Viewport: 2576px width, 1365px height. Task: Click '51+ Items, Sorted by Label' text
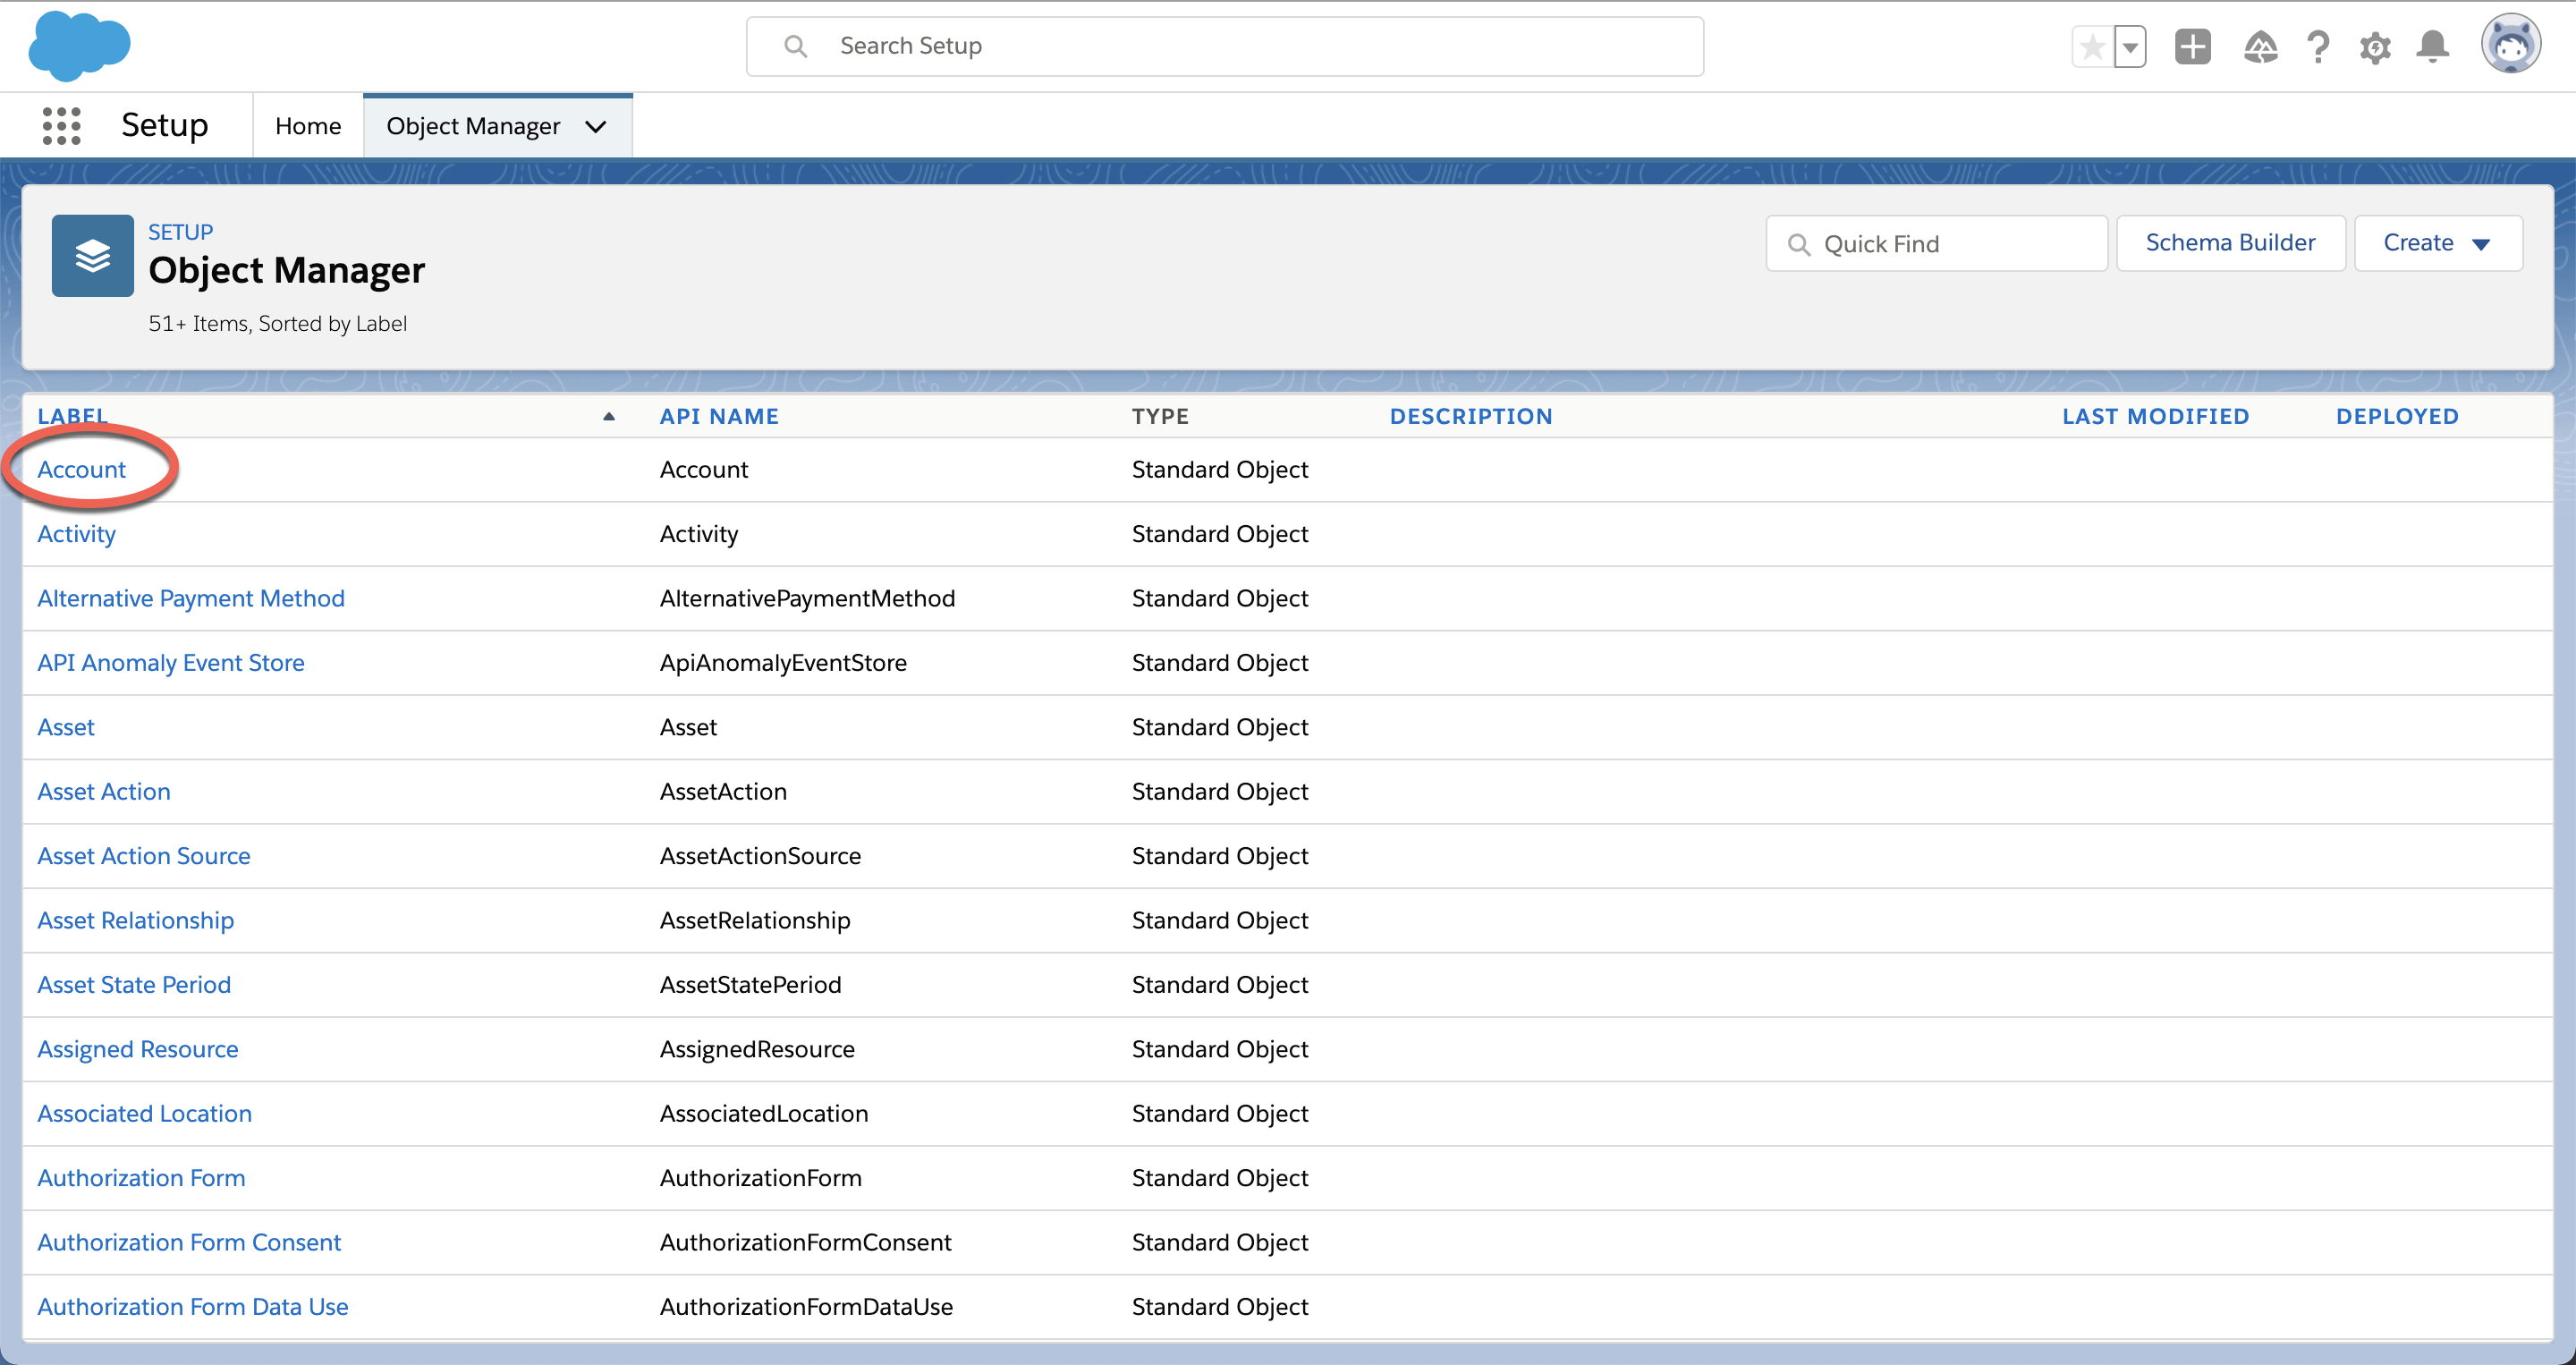pyautogui.click(x=277, y=323)
